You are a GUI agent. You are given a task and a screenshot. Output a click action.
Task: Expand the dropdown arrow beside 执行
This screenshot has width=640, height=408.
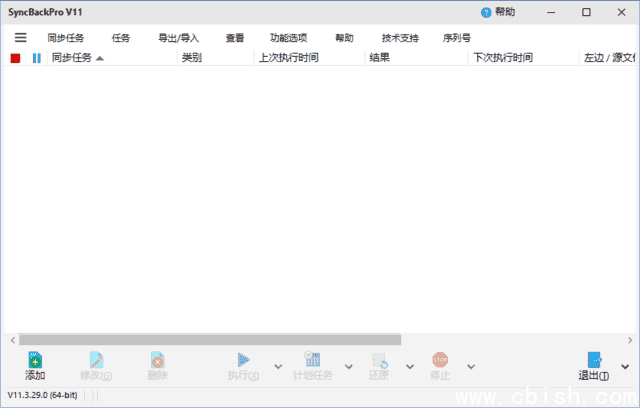coord(278,367)
